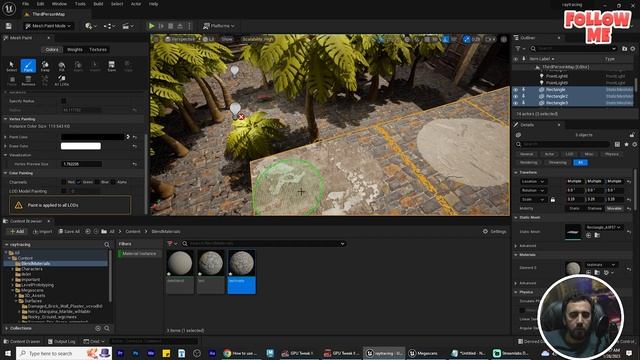
Task: Open the Platforms dropdown
Action: (x=219, y=26)
